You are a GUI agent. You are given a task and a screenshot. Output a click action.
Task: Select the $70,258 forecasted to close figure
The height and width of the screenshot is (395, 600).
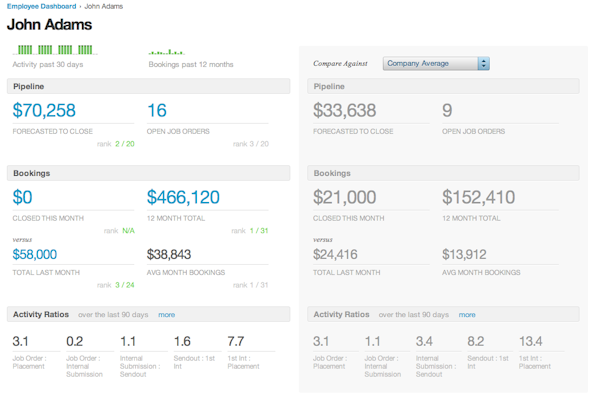(x=44, y=110)
